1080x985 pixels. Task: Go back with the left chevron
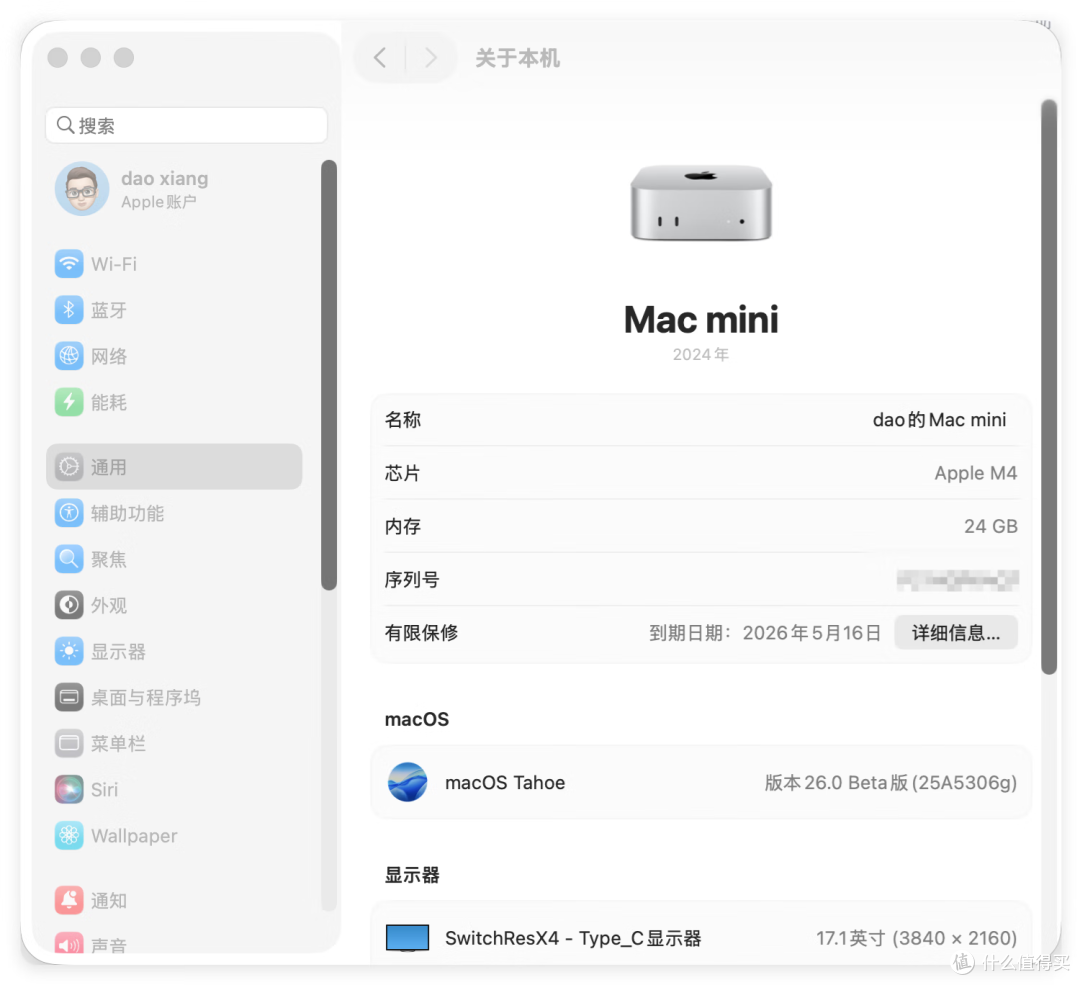point(380,58)
